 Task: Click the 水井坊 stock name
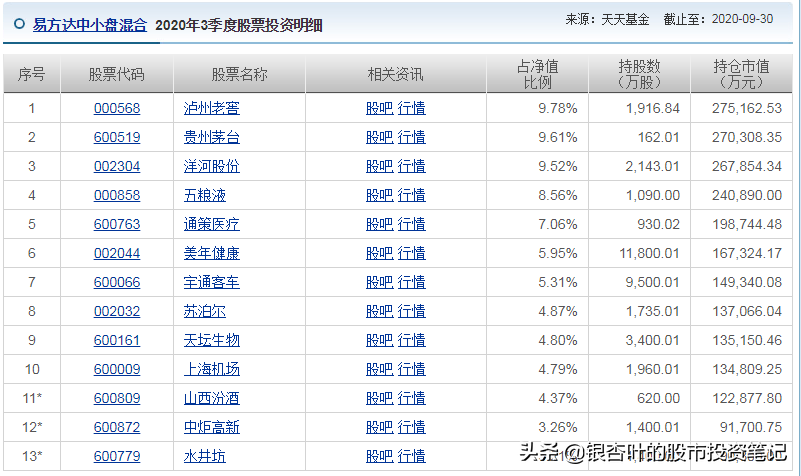point(204,456)
